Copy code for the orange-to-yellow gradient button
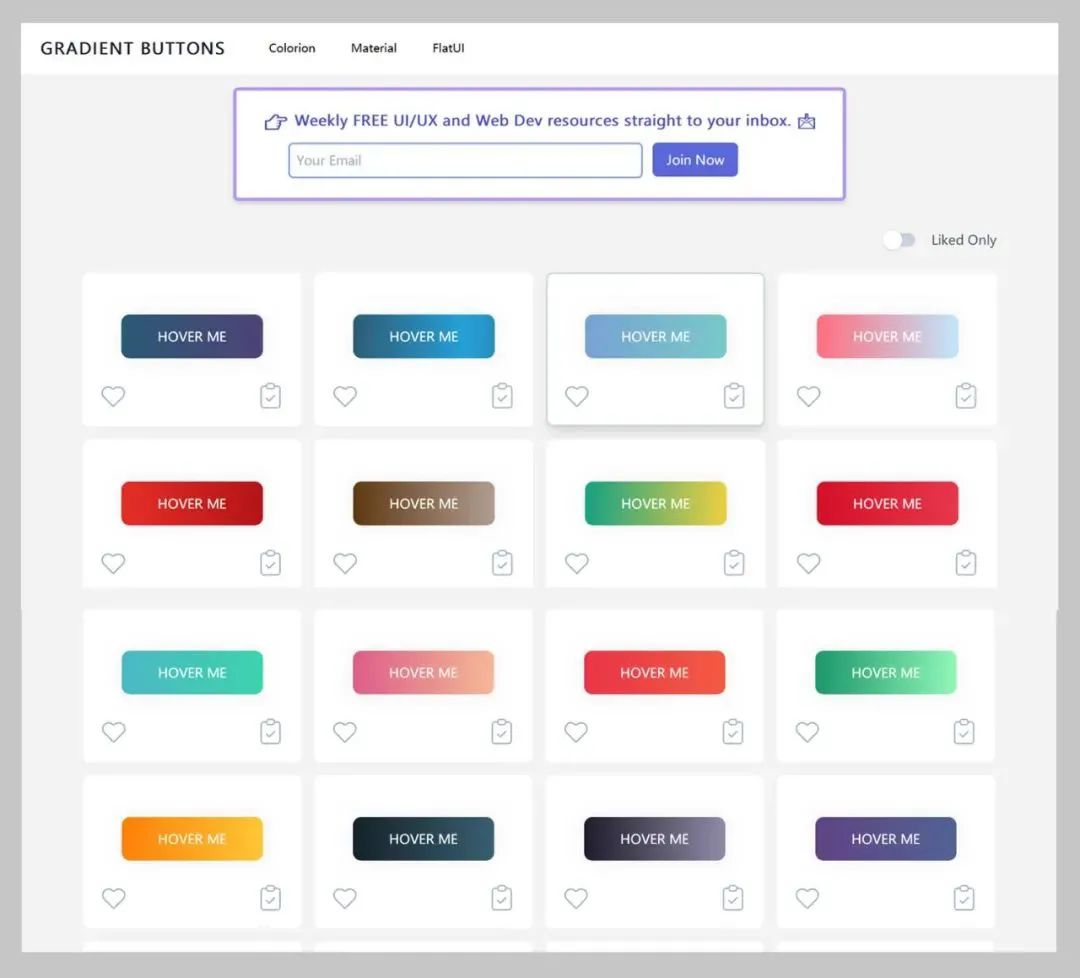 [x=271, y=898]
